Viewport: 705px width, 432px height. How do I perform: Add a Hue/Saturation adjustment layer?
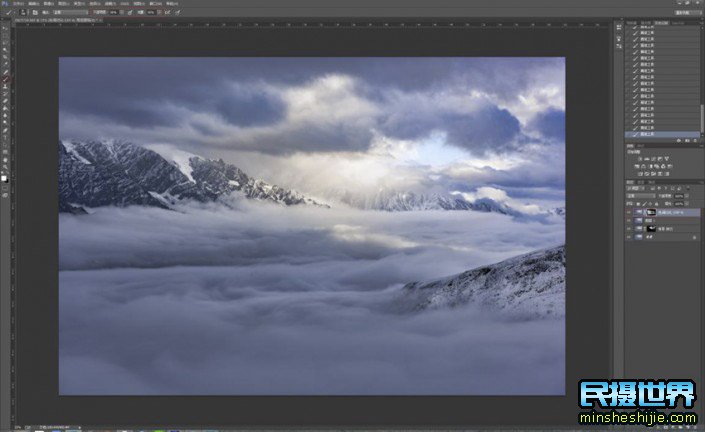[x=637, y=166]
